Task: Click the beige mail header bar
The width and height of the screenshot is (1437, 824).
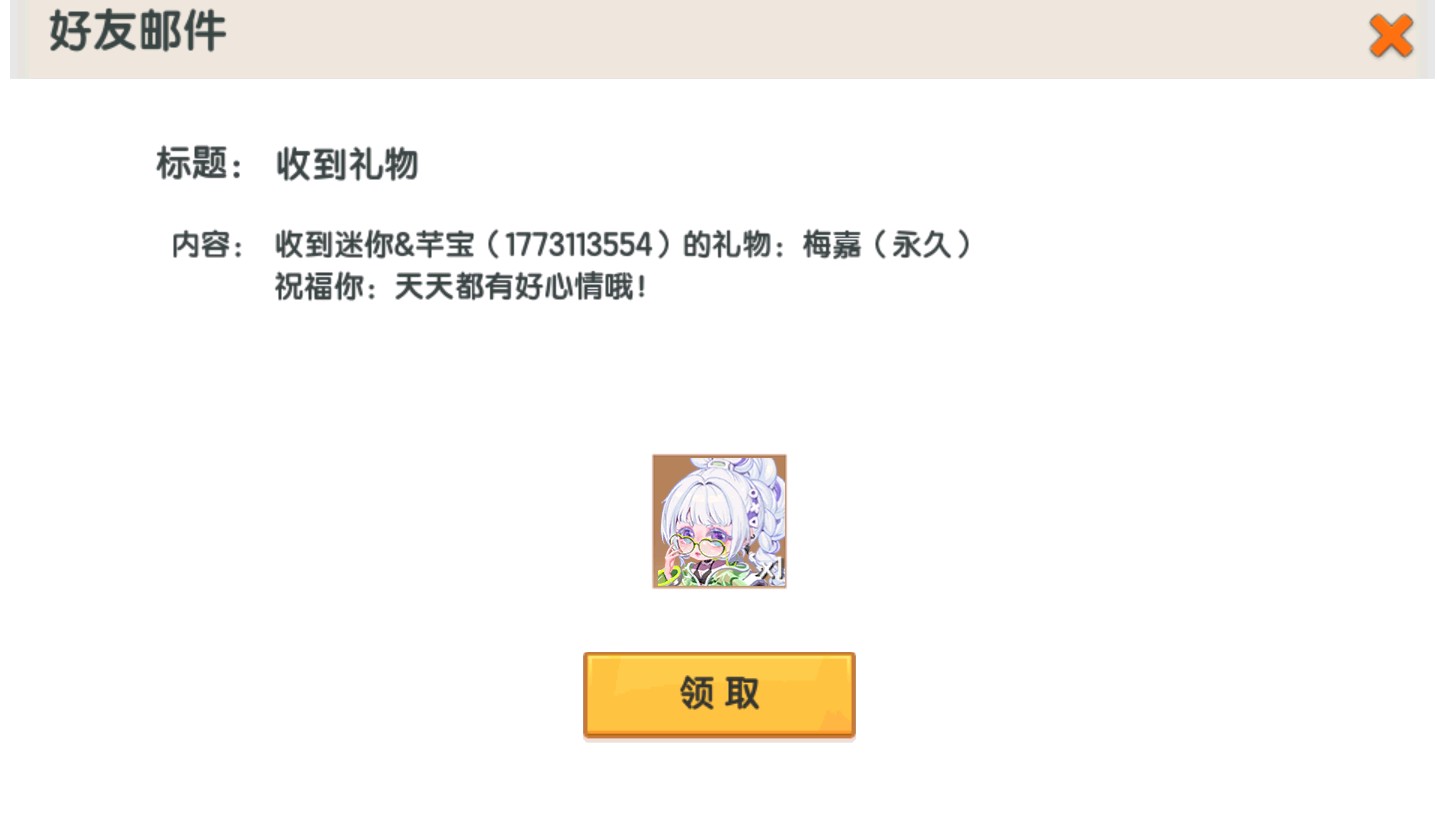Action: pos(722,39)
